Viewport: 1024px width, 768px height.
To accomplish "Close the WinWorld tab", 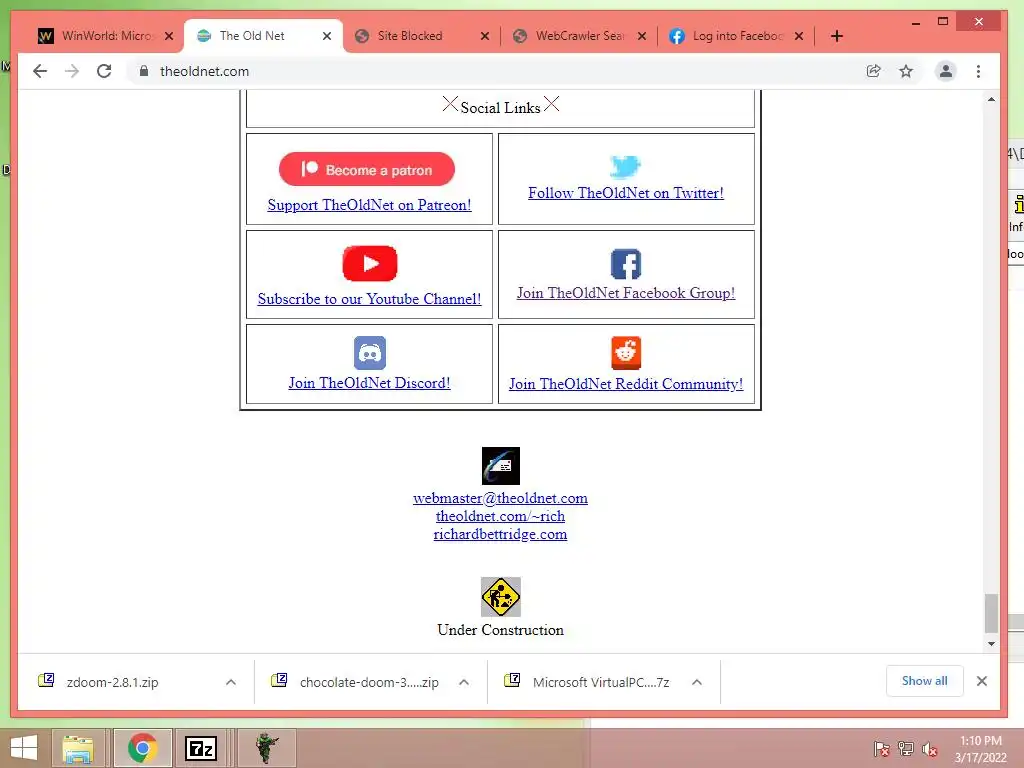I will coord(169,36).
